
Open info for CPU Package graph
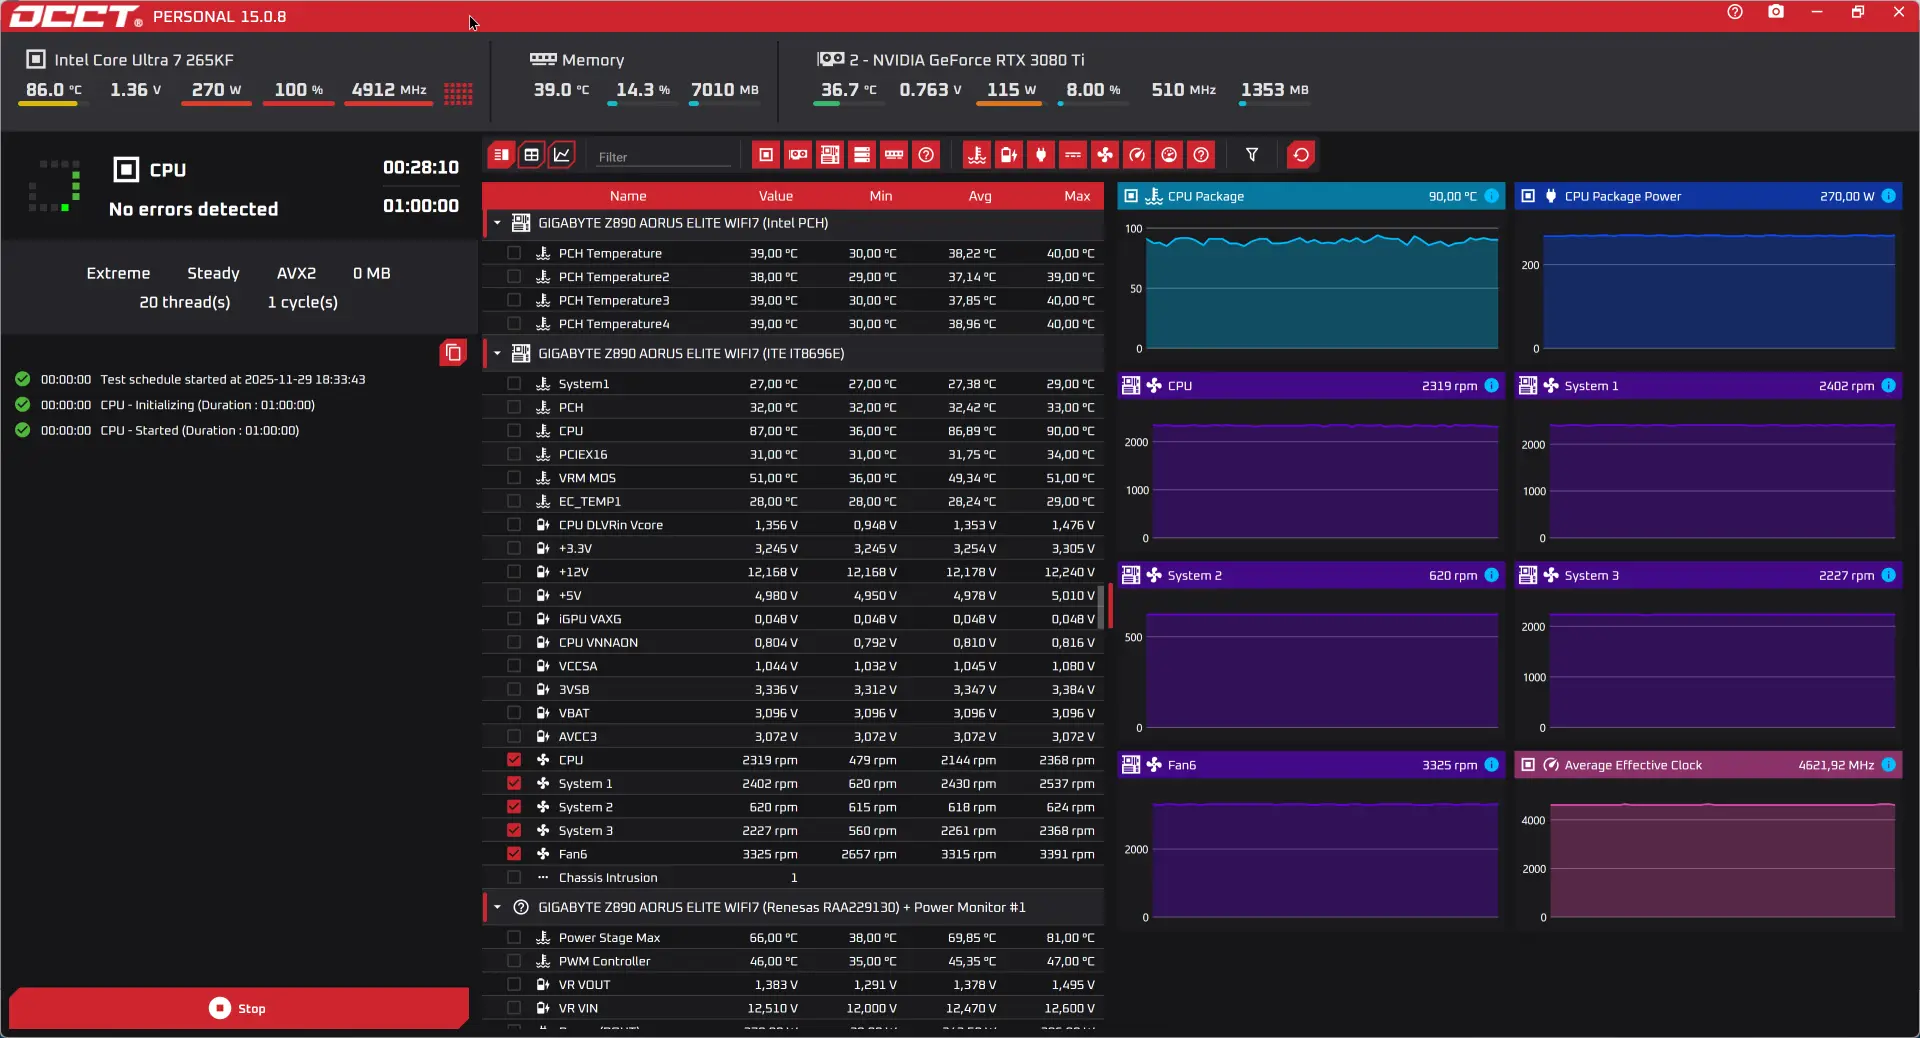[1492, 196]
